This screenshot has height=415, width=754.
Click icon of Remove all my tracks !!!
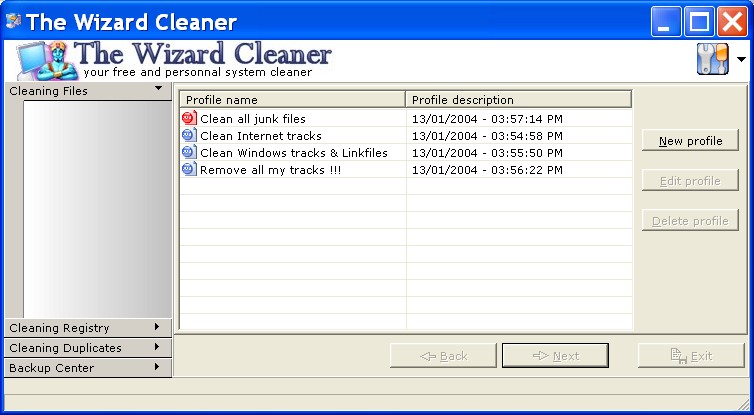click(189, 169)
